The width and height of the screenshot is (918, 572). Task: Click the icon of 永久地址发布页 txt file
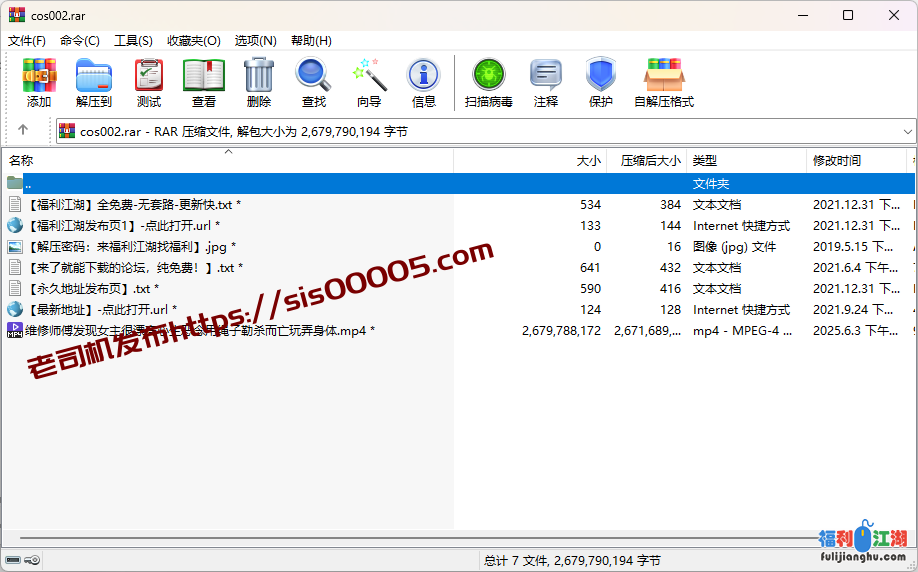click(x=15, y=288)
